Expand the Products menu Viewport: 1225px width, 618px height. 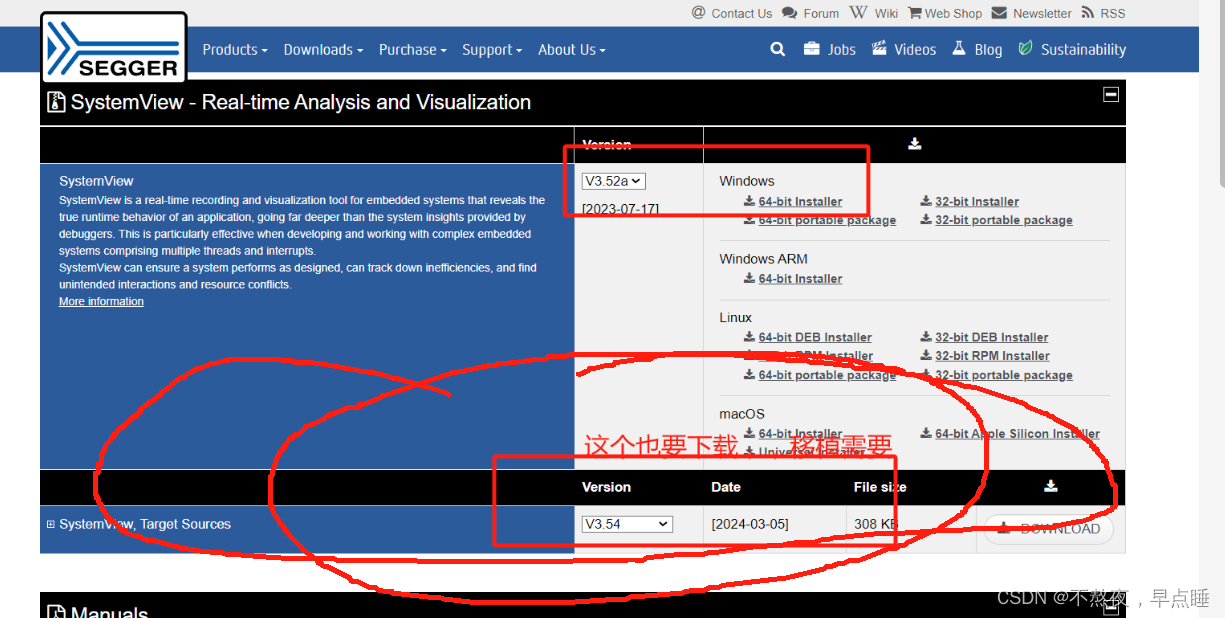(235, 49)
